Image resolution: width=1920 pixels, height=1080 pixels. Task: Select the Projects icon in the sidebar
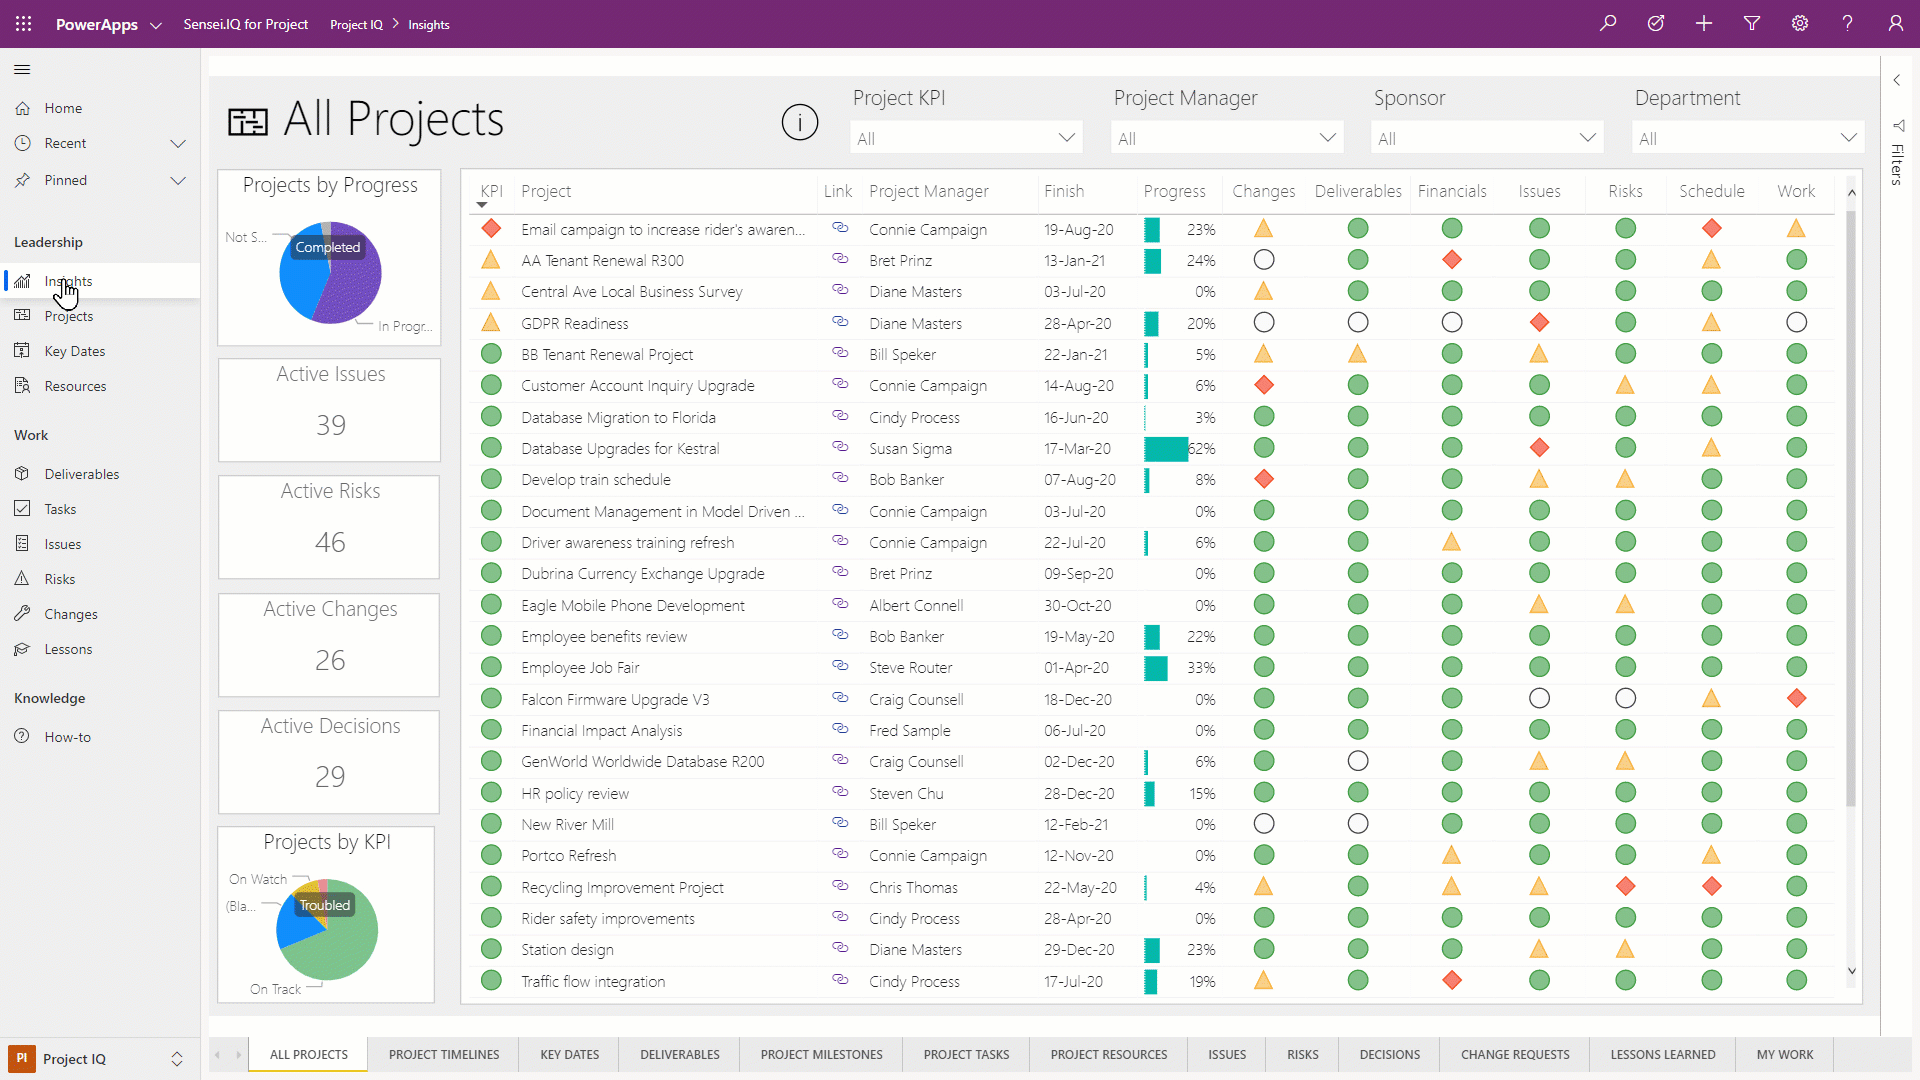(67, 315)
